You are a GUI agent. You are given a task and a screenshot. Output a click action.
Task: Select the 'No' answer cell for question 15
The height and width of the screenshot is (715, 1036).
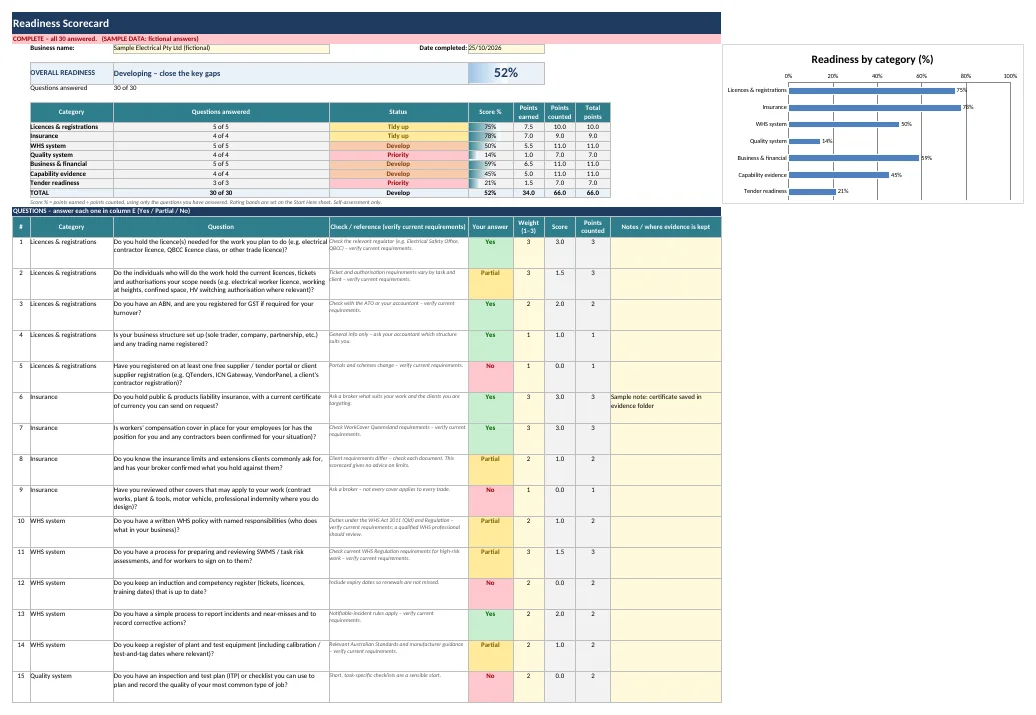(490, 687)
